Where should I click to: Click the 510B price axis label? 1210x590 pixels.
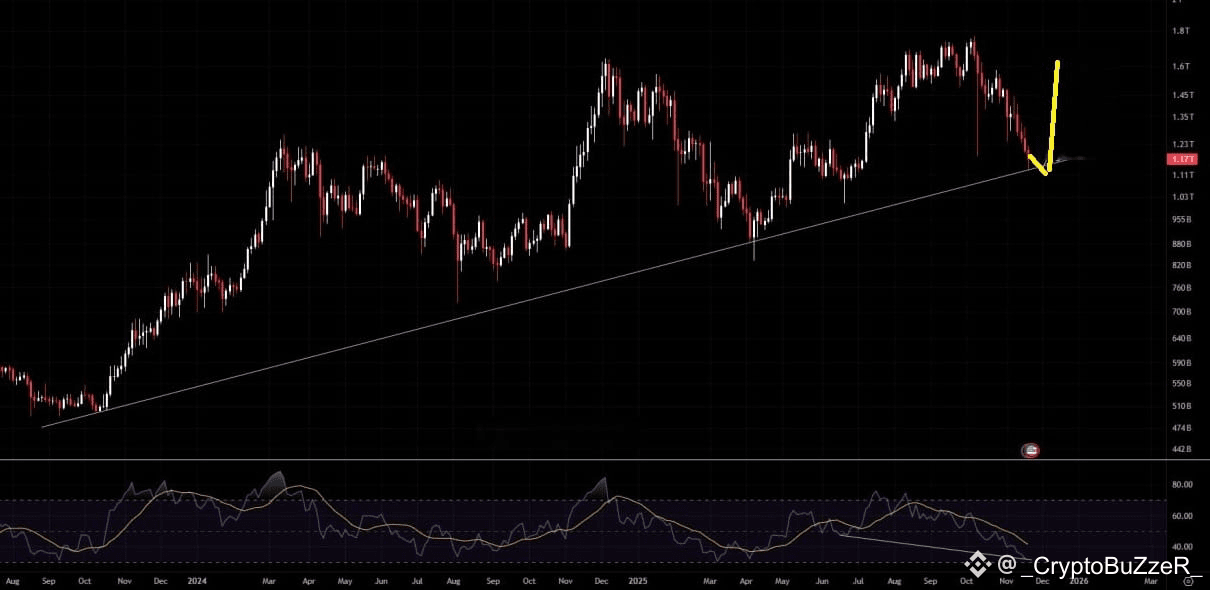[x=1182, y=406]
